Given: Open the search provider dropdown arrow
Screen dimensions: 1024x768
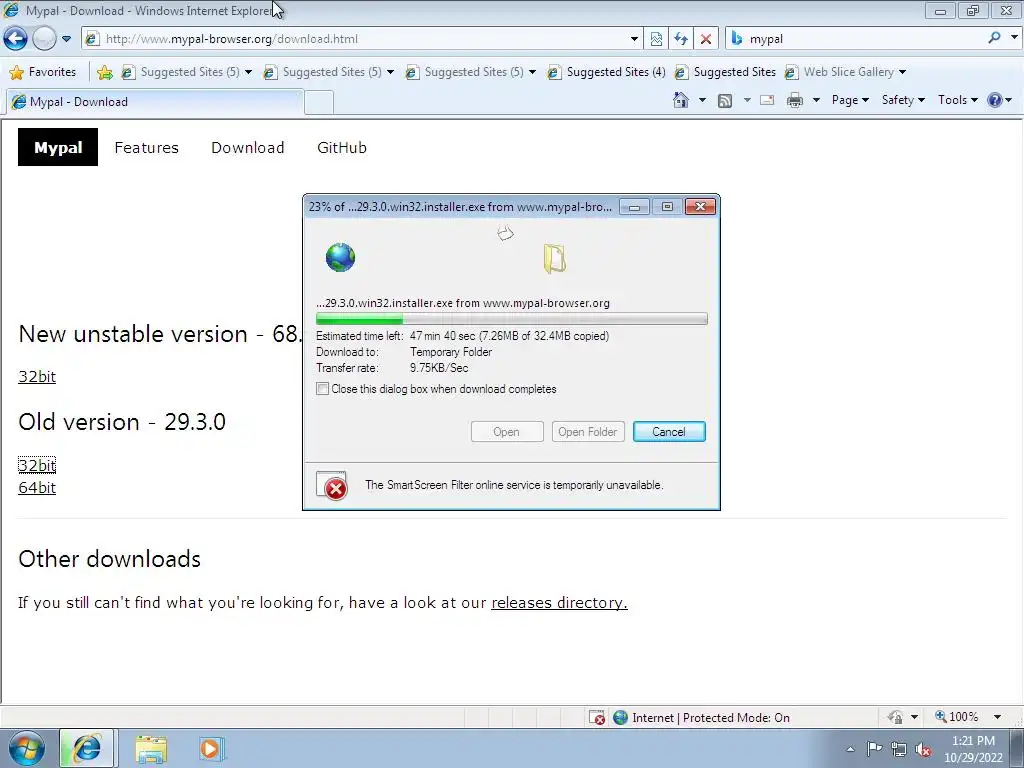Looking at the screenshot, I should pyautogui.click(x=1014, y=38).
